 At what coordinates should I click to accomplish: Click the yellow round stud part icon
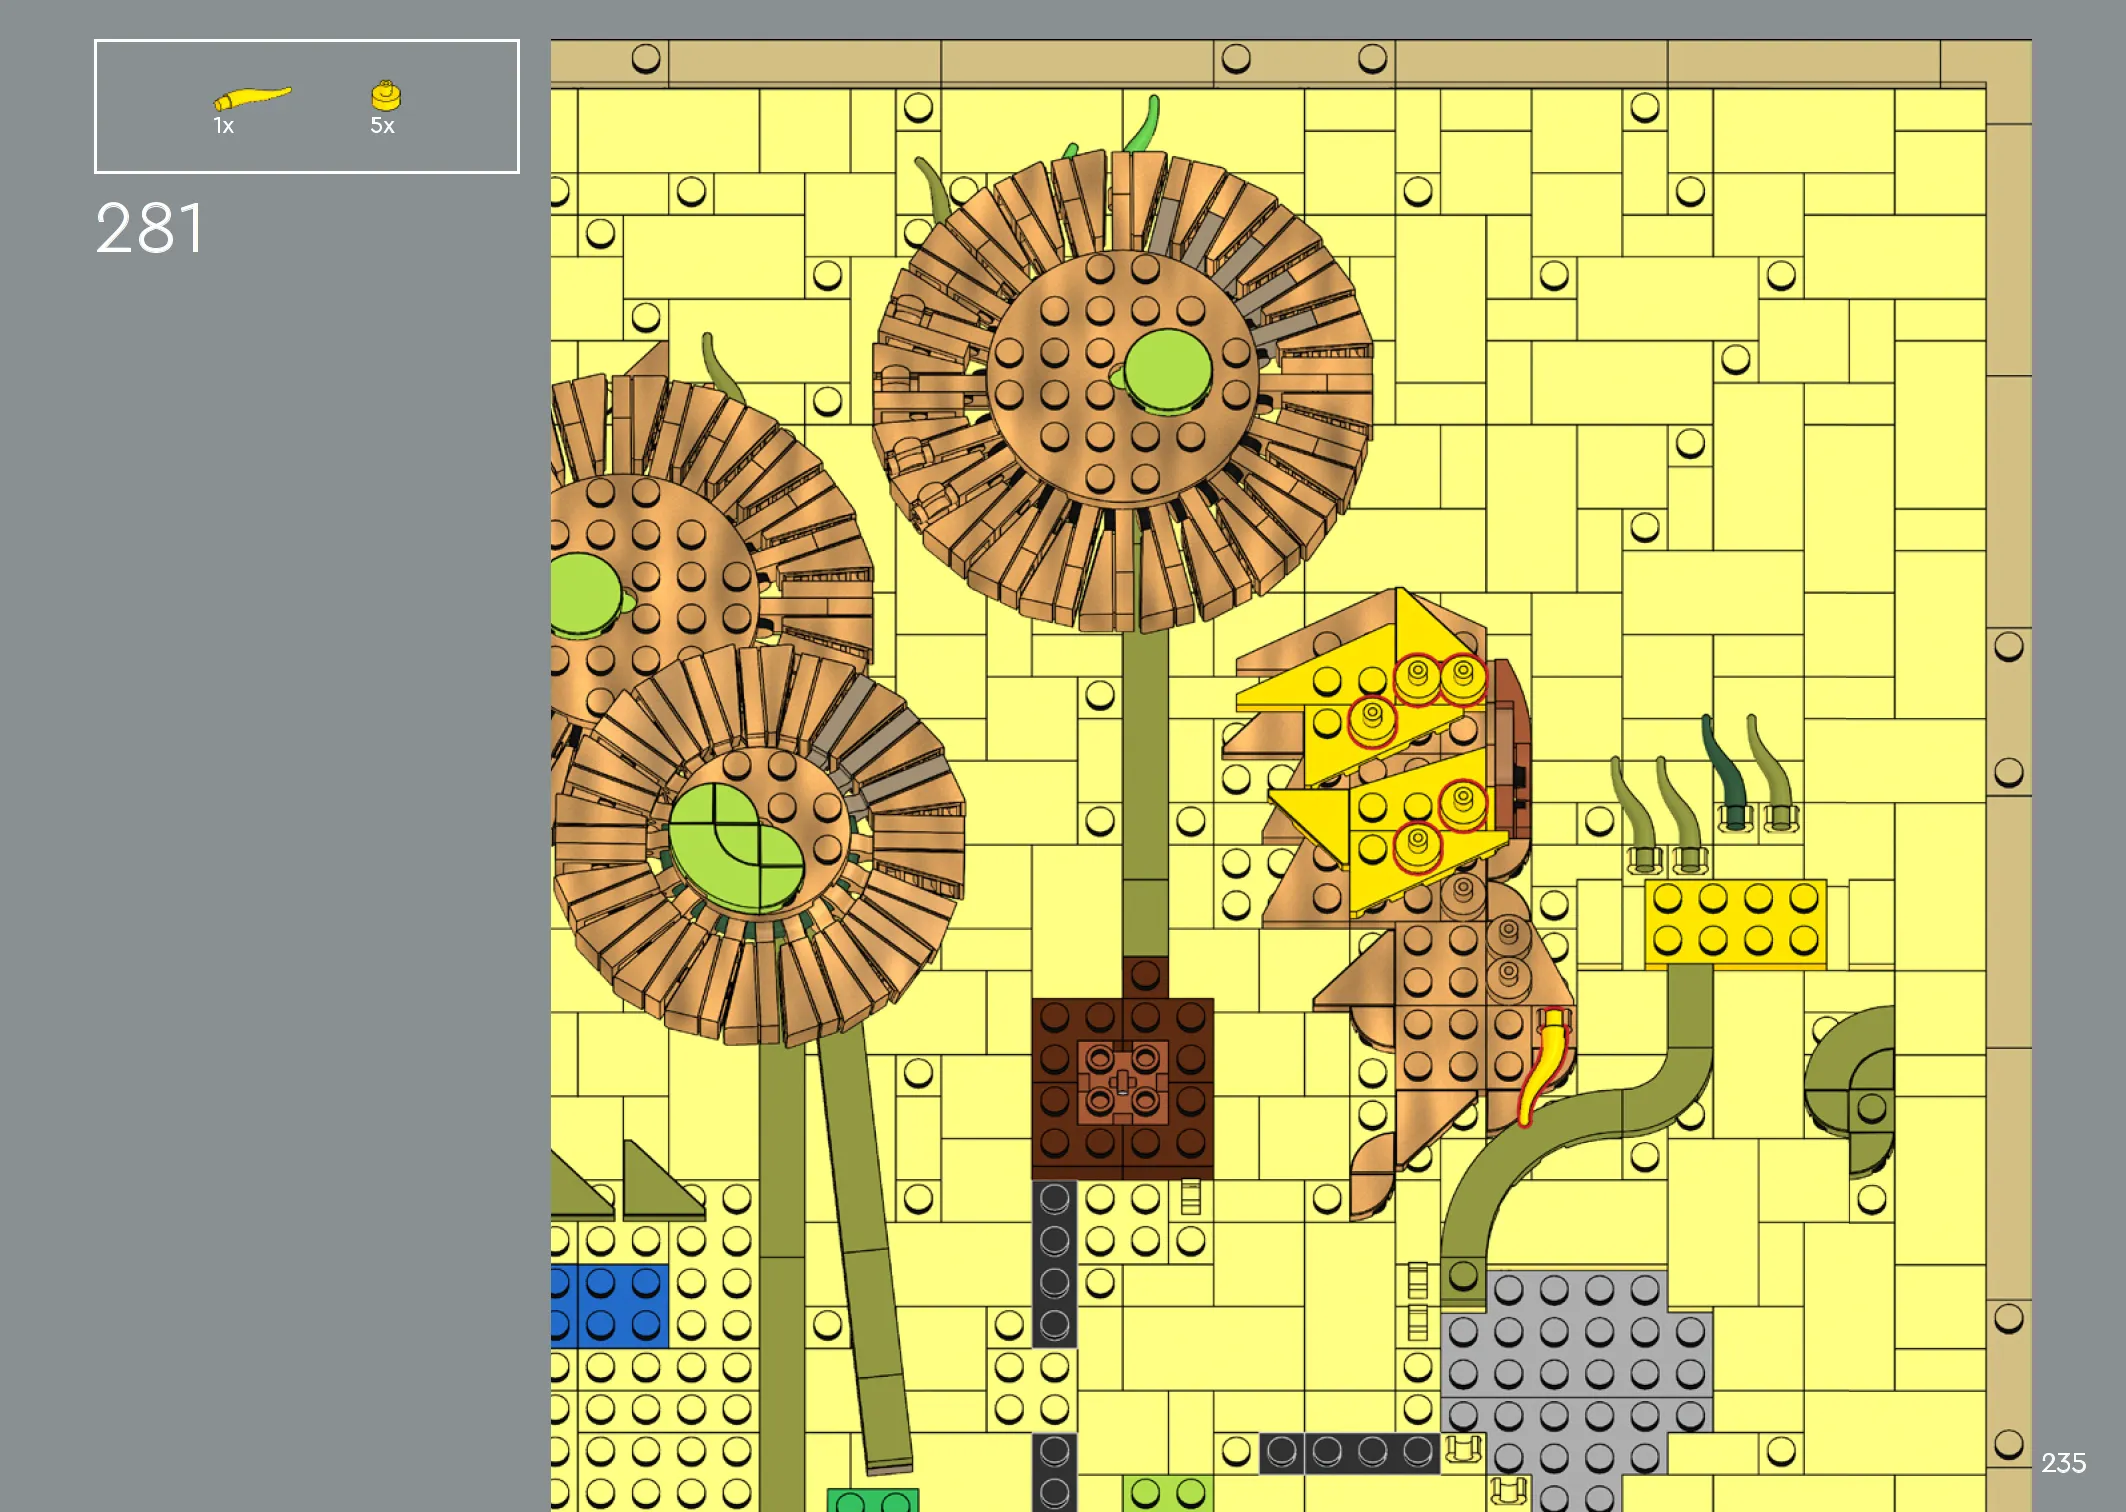[385, 96]
